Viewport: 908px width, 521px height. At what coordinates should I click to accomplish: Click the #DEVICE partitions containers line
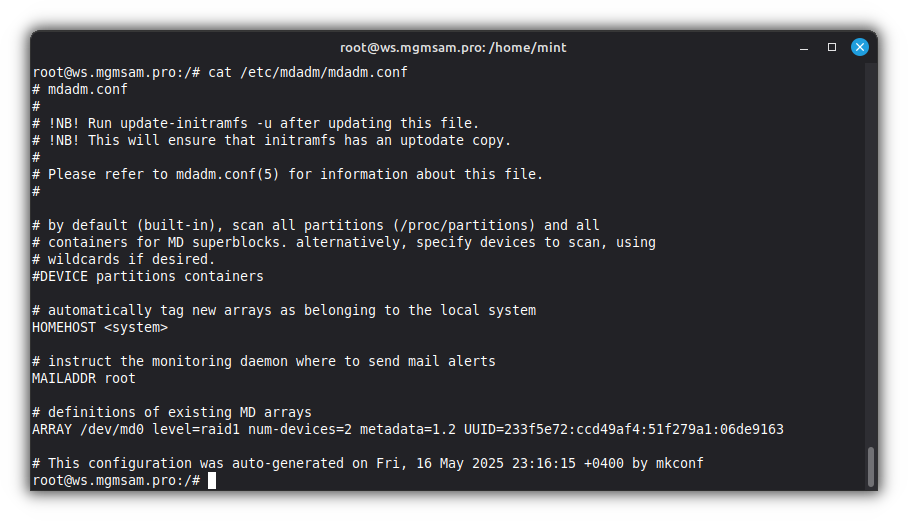click(148, 277)
